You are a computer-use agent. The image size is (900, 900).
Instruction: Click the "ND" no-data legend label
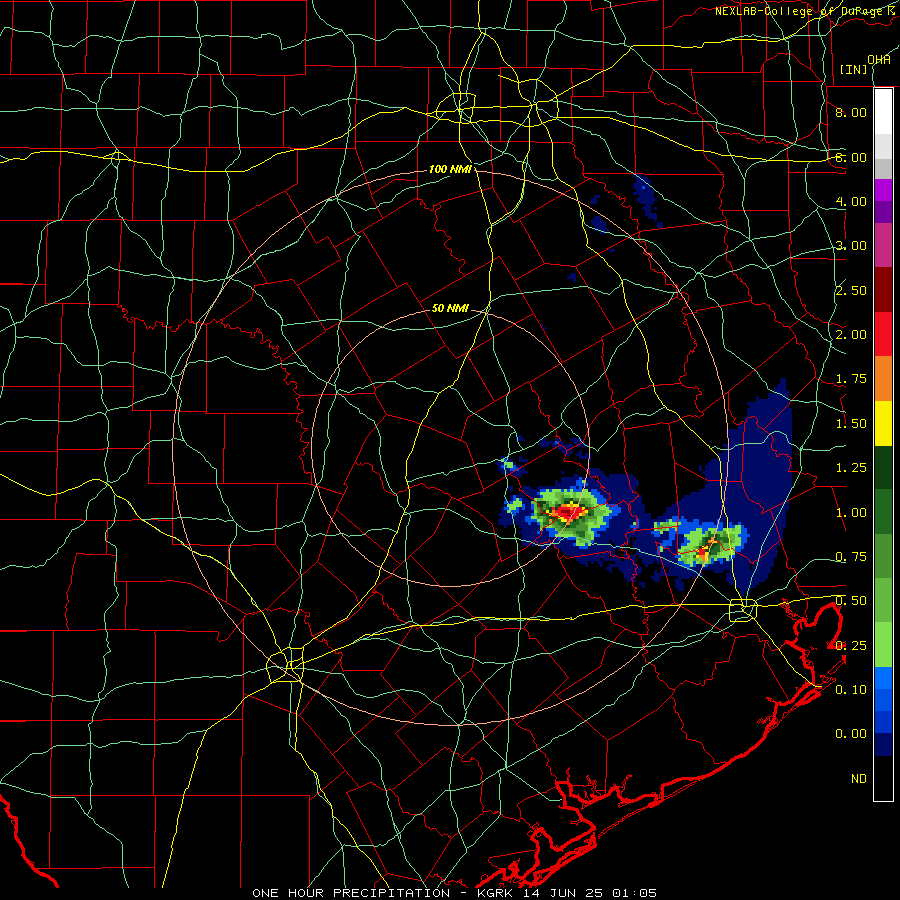(x=859, y=779)
